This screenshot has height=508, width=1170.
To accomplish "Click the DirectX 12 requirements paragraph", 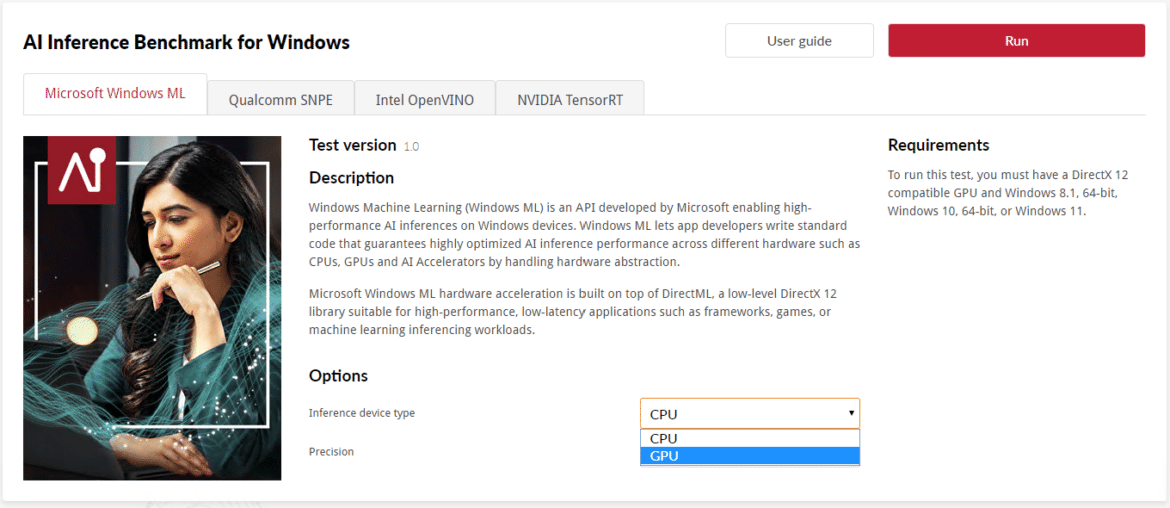I will [1008, 193].
